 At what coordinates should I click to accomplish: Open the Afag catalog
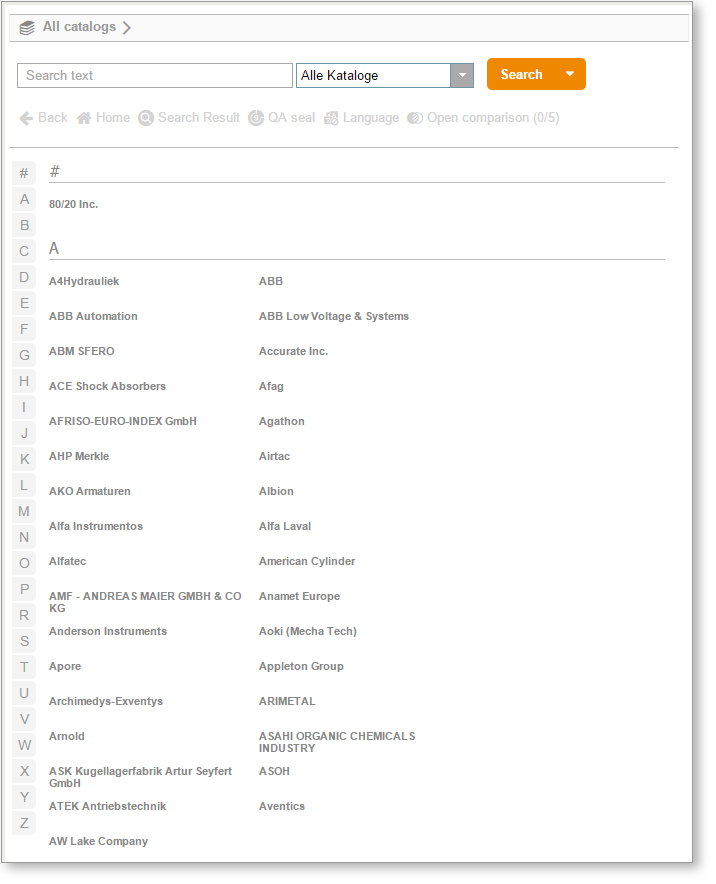point(271,386)
